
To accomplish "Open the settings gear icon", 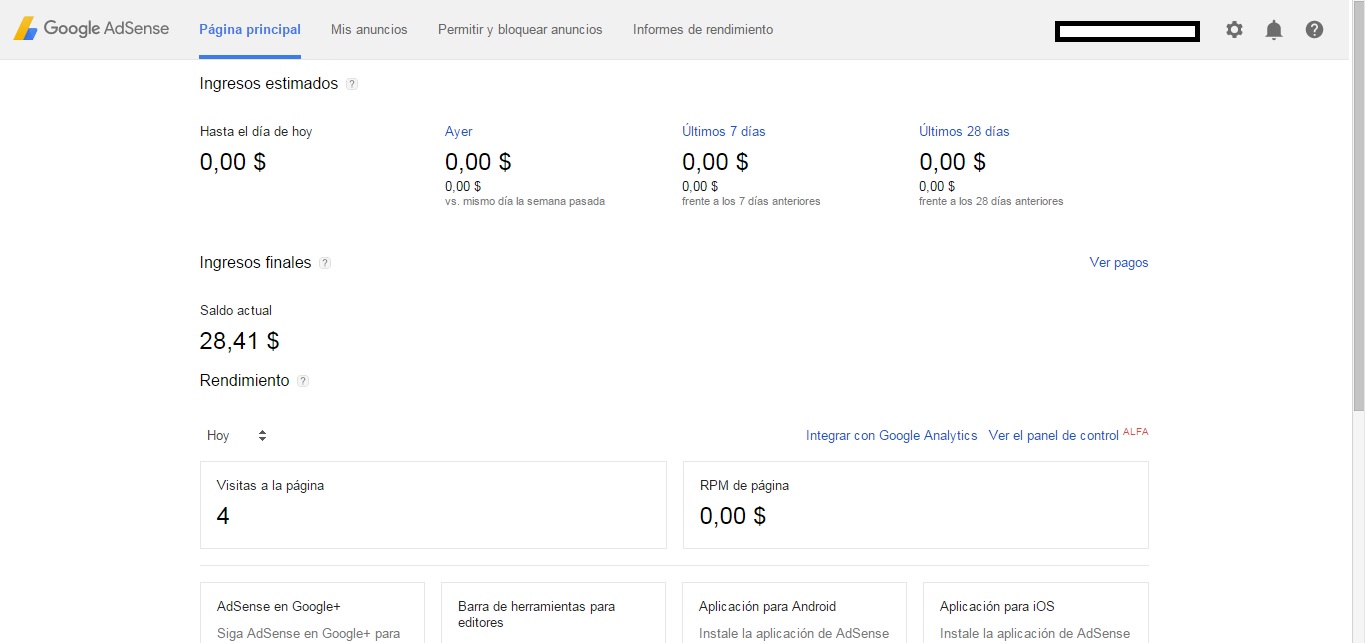I will [1234, 30].
